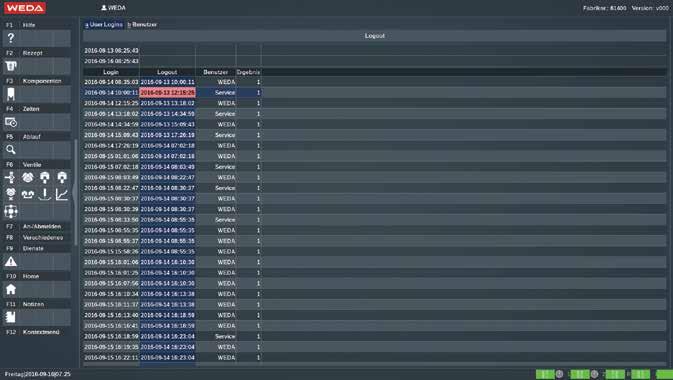Click the help question mark icon

(x=11, y=38)
